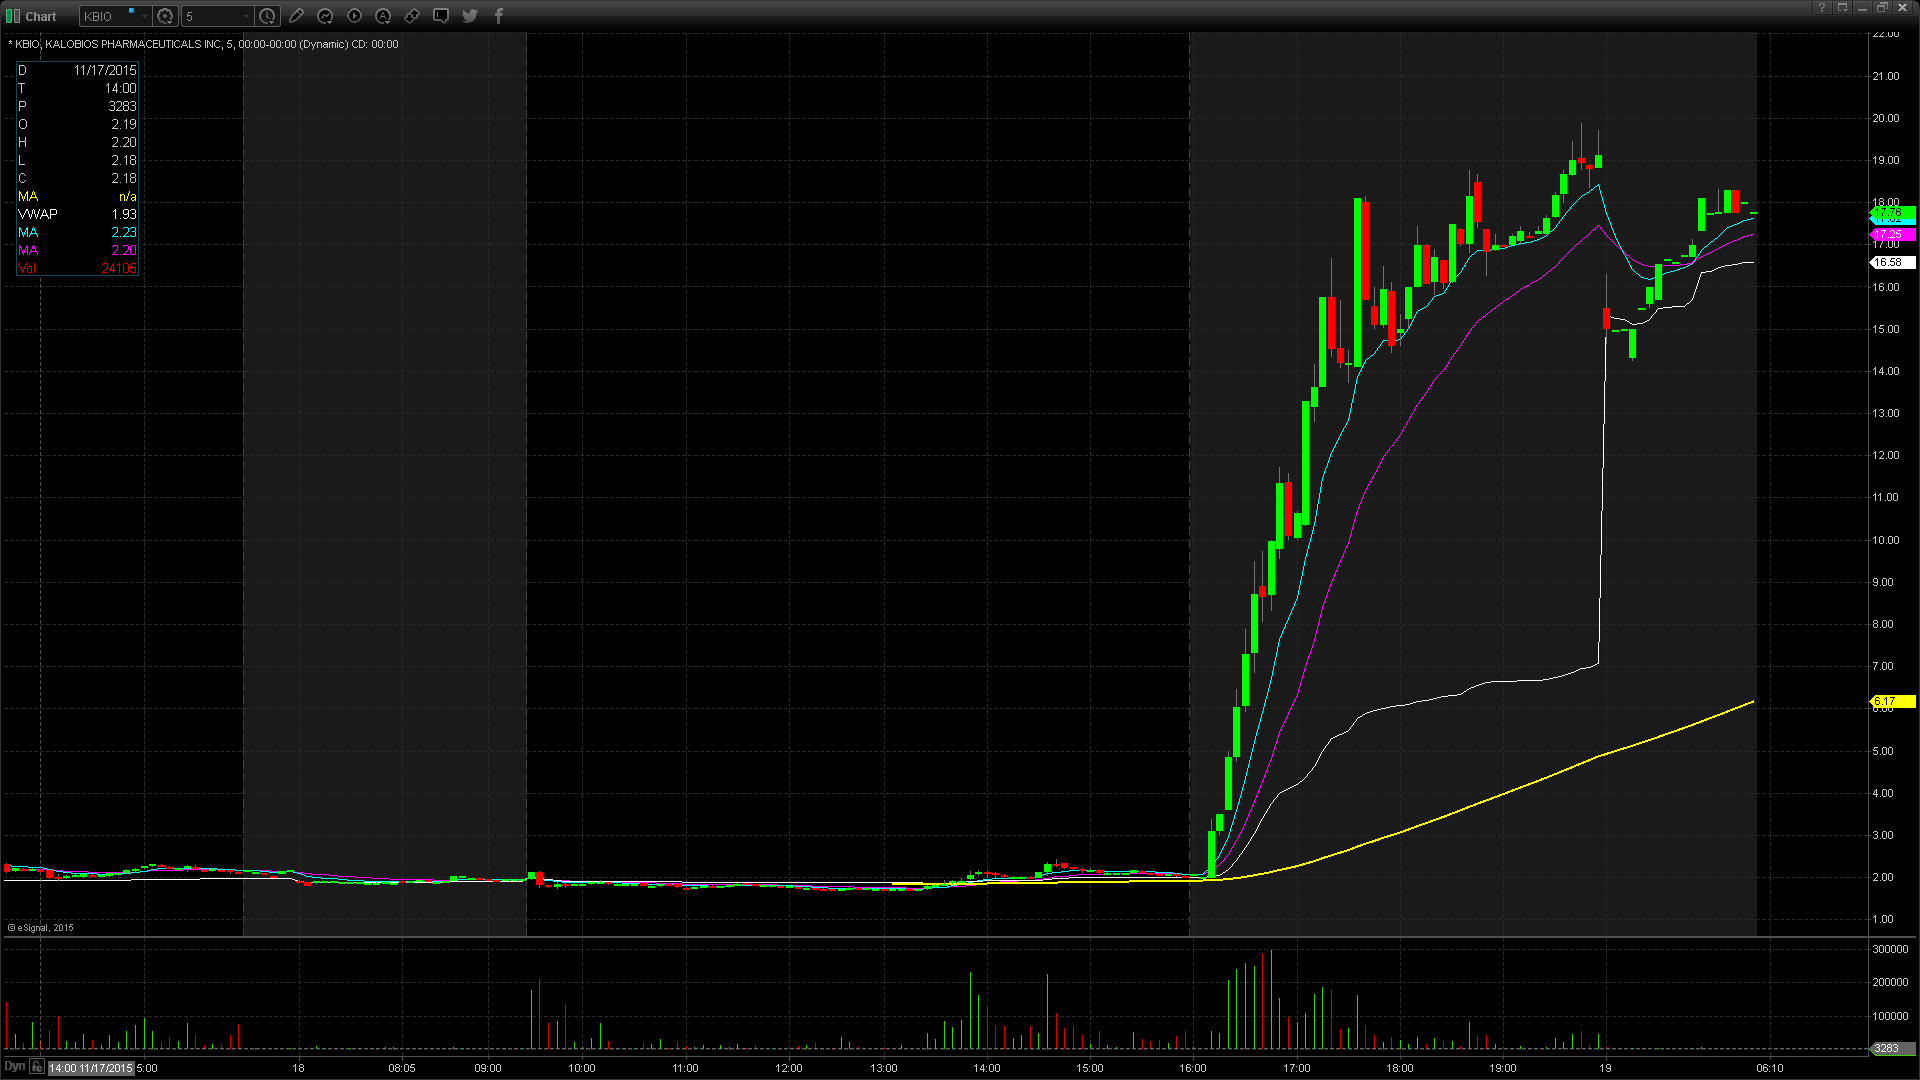Open the interval time template clock icon
The width and height of the screenshot is (1920, 1080).
[x=267, y=16]
